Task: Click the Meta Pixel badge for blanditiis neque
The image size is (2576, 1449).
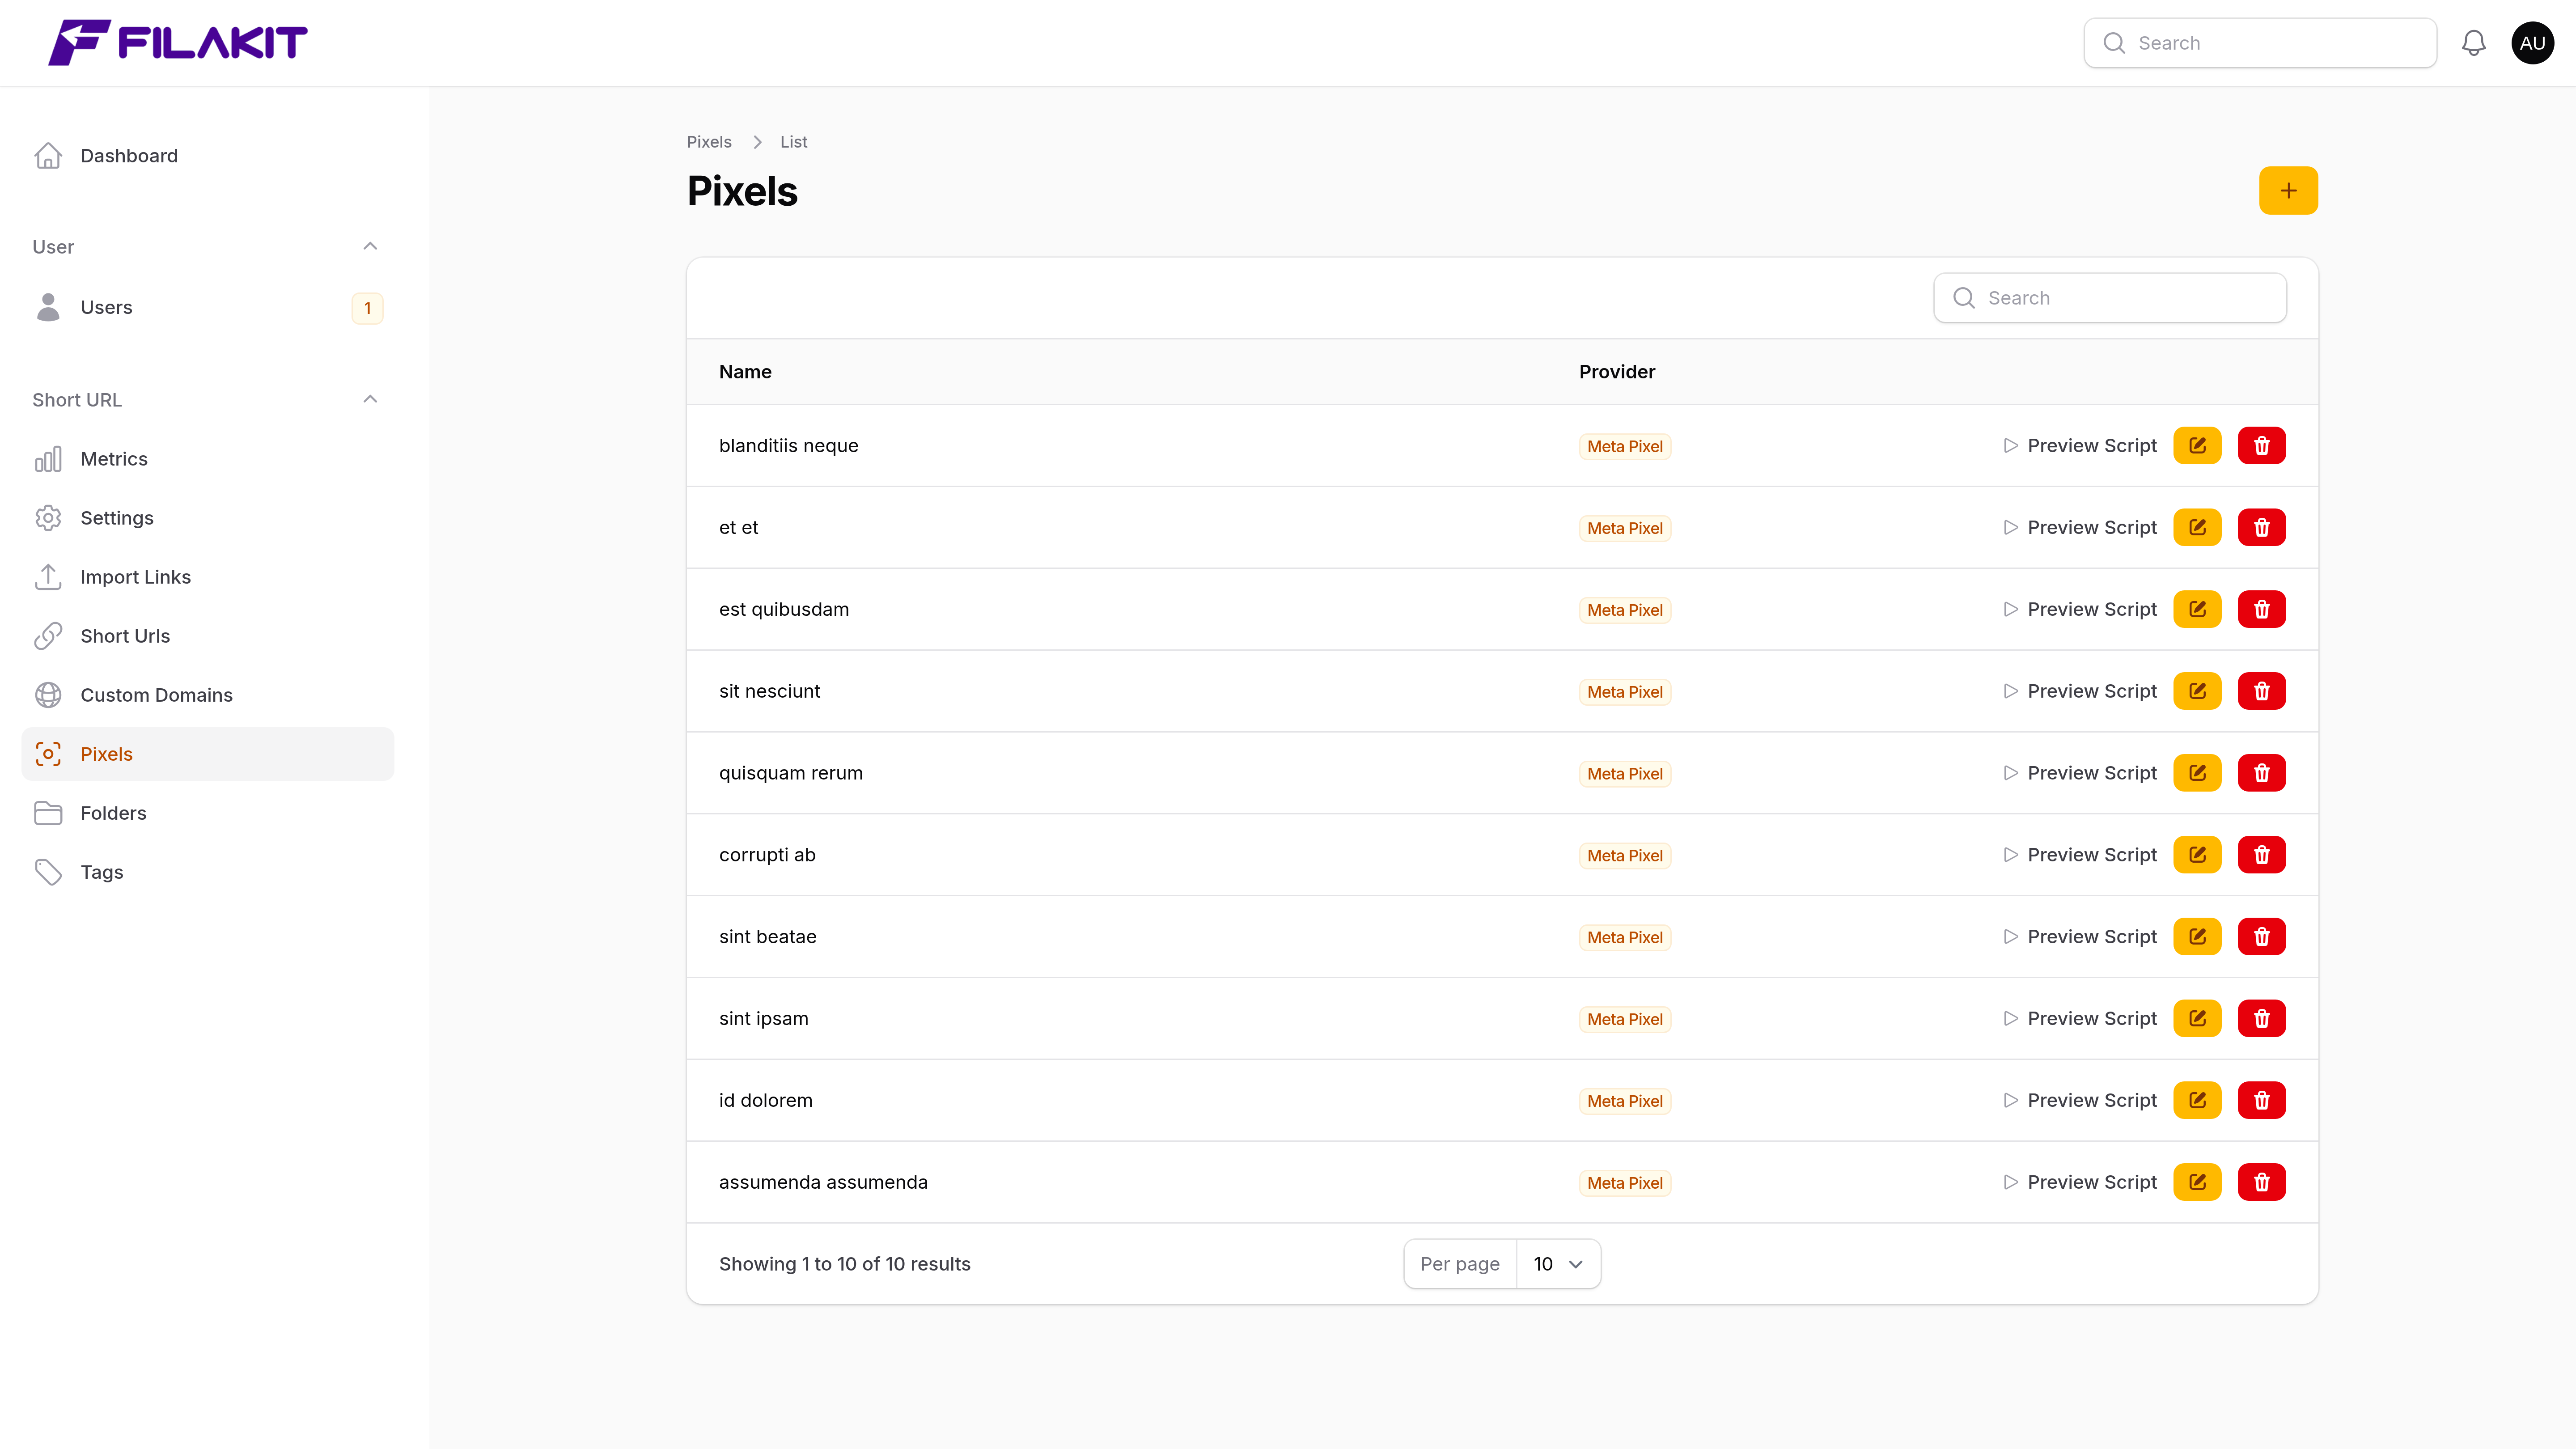Action: [x=1625, y=447]
